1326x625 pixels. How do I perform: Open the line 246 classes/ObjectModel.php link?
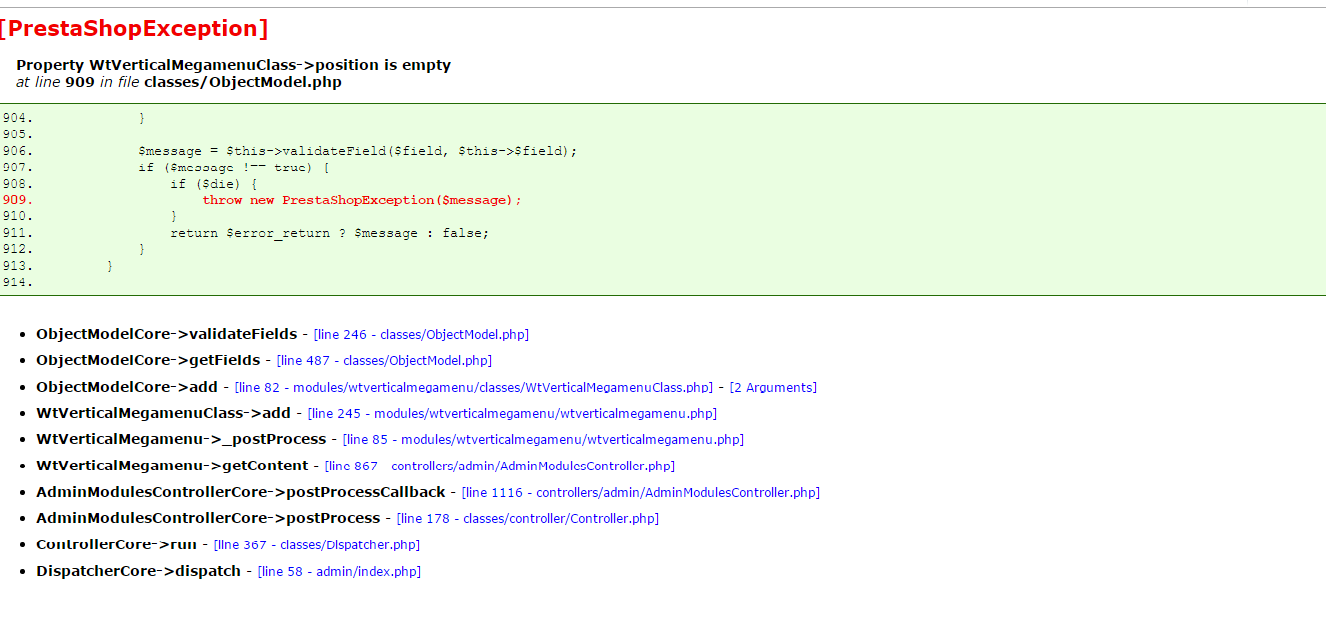click(x=421, y=335)
